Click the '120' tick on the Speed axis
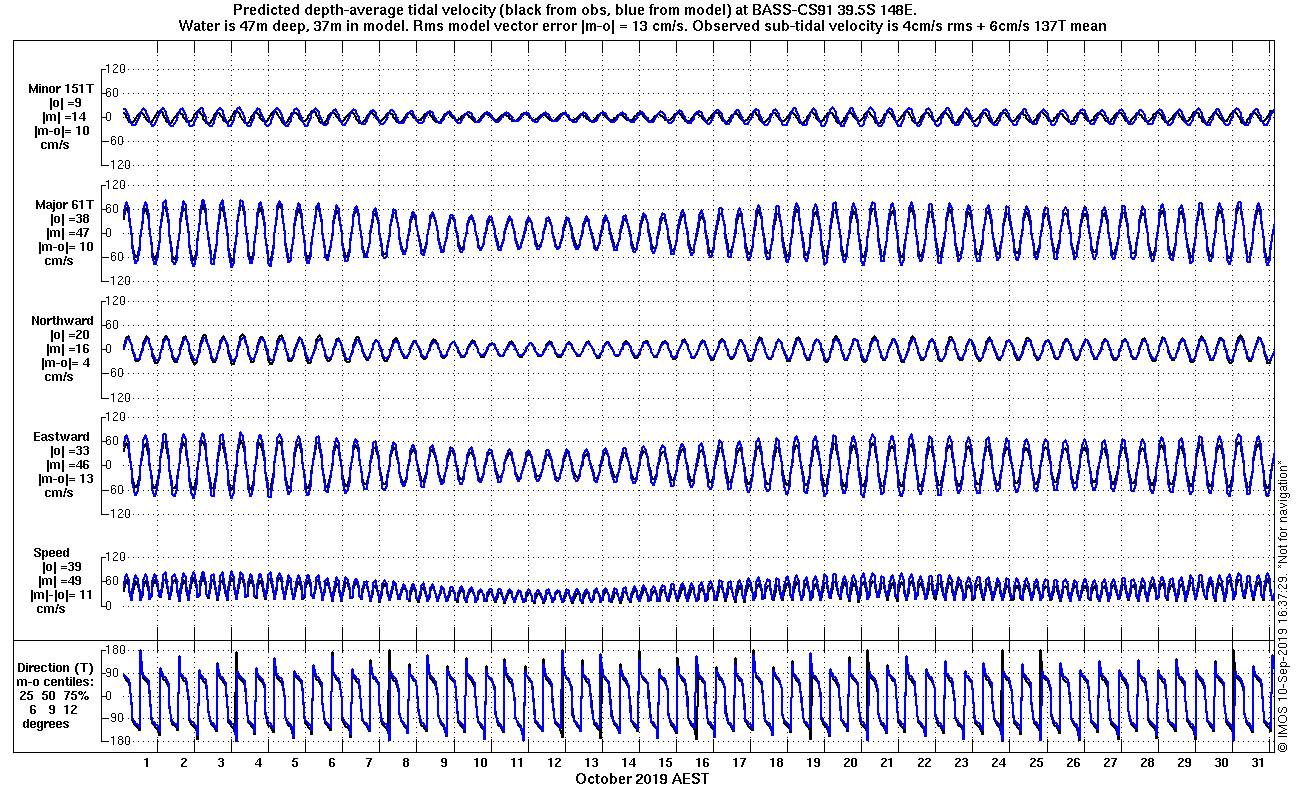1300x800 pixels. click(114, 557)
